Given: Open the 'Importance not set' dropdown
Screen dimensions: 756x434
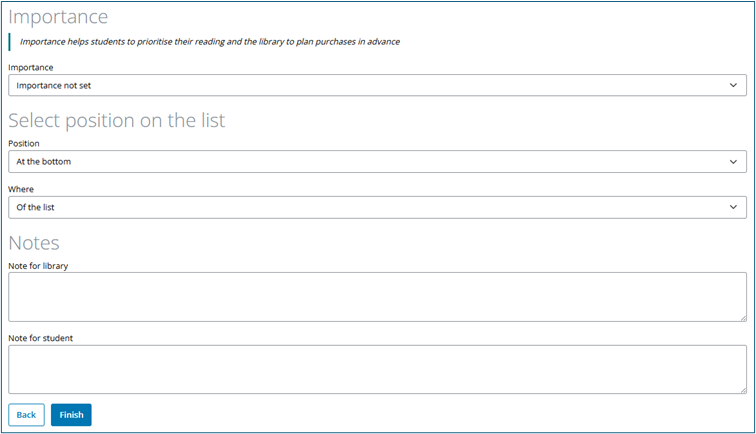Looking at the screenshot, I should tap(377, 85).
